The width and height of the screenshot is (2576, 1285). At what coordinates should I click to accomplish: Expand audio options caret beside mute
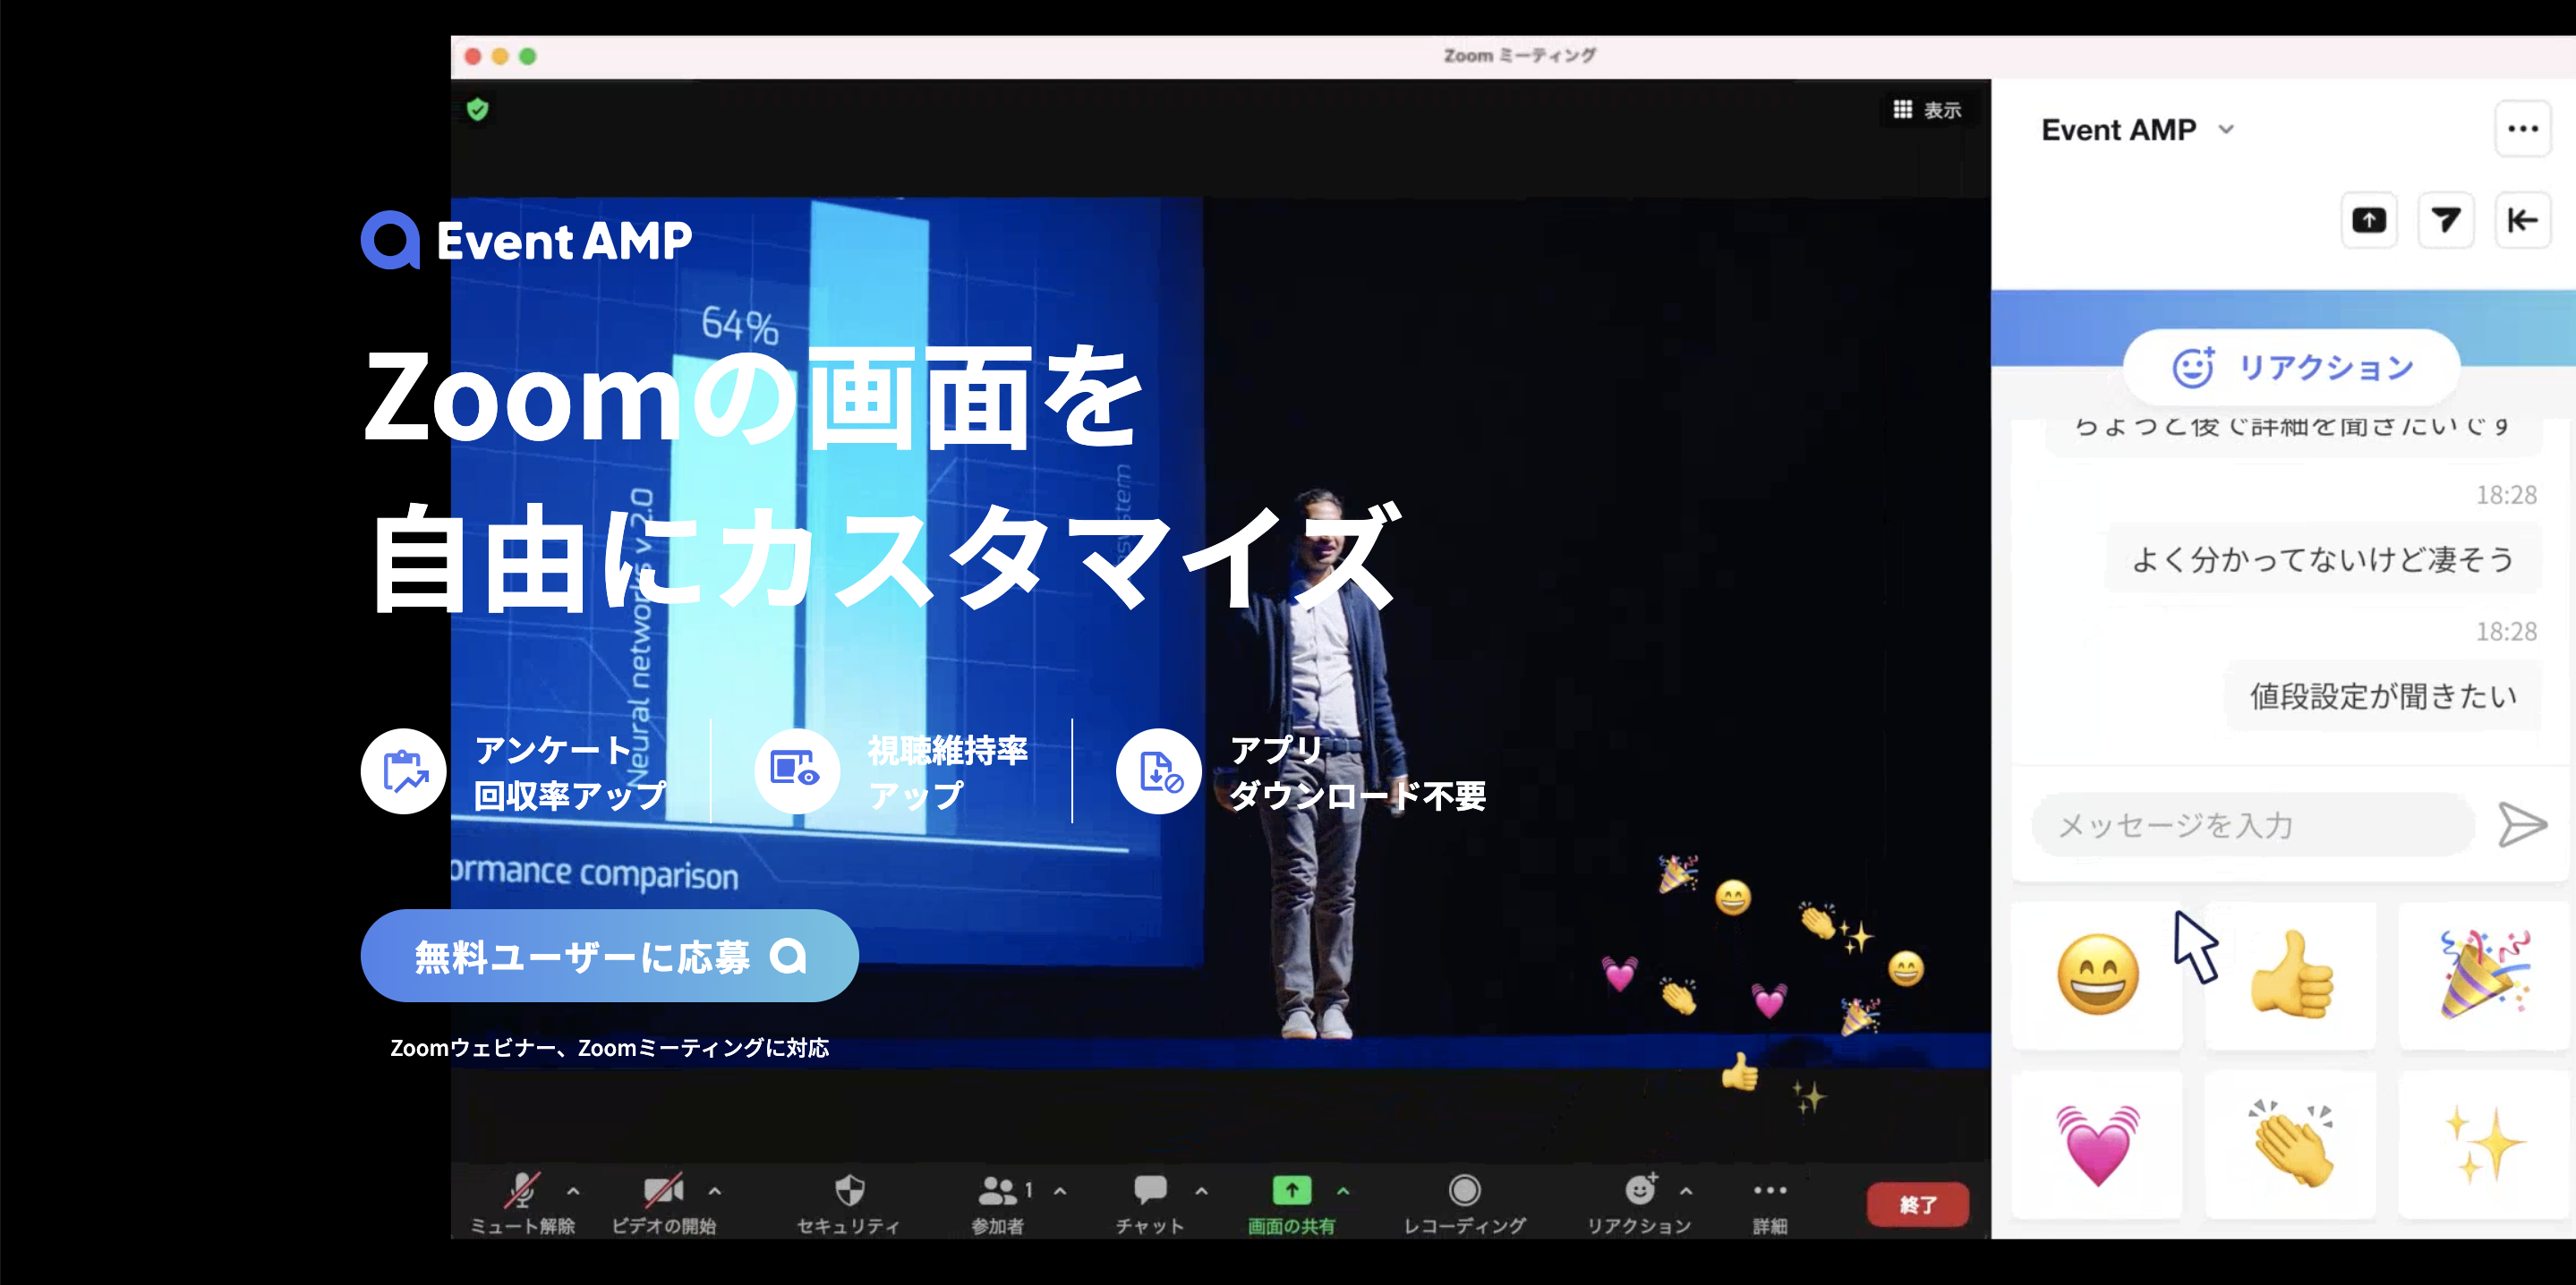tap(573, 1191)
